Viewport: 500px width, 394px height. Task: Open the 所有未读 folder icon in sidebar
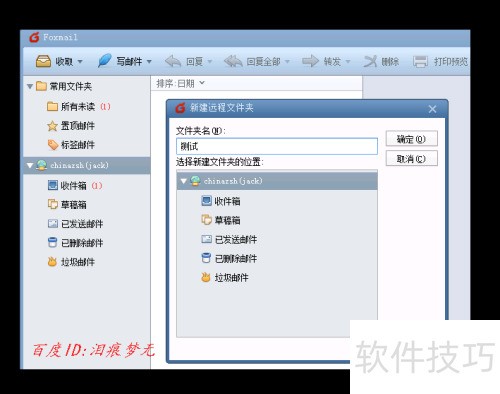pos(52,107)
